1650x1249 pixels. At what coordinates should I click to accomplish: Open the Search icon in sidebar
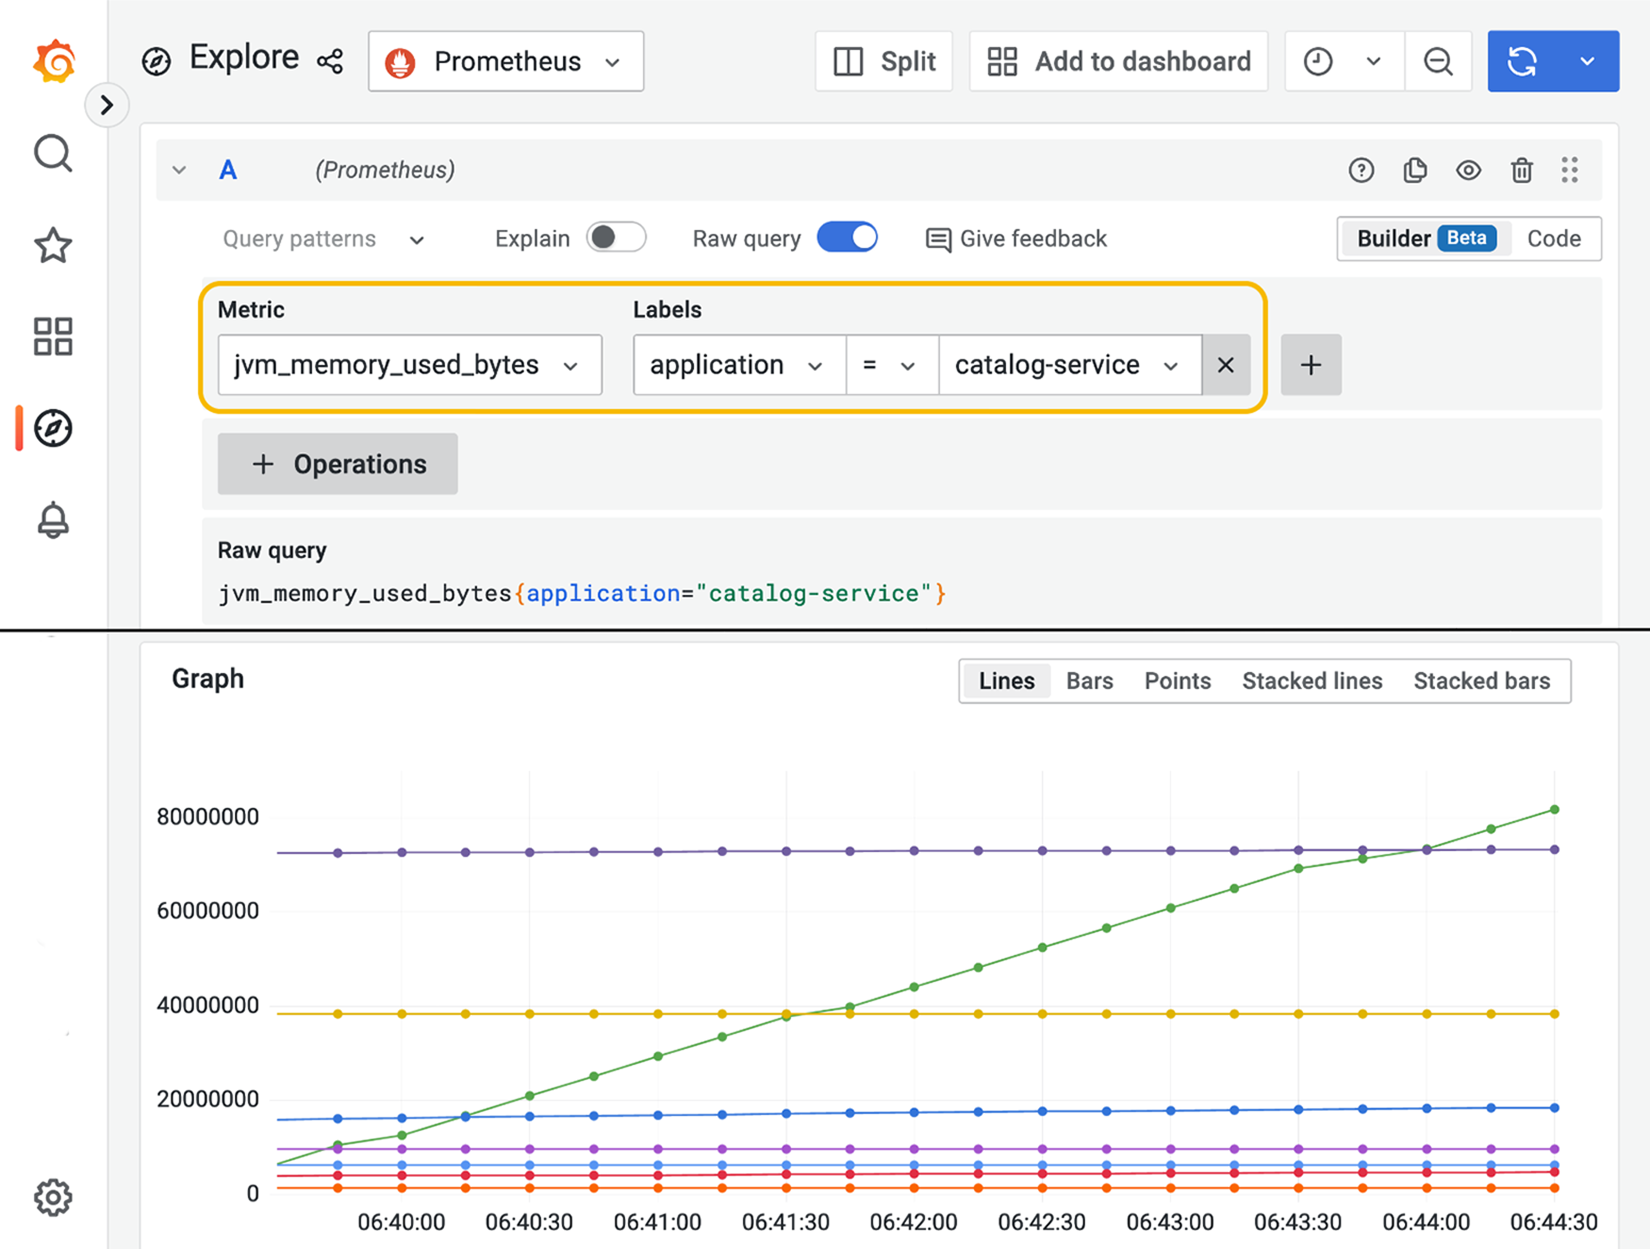53,154
